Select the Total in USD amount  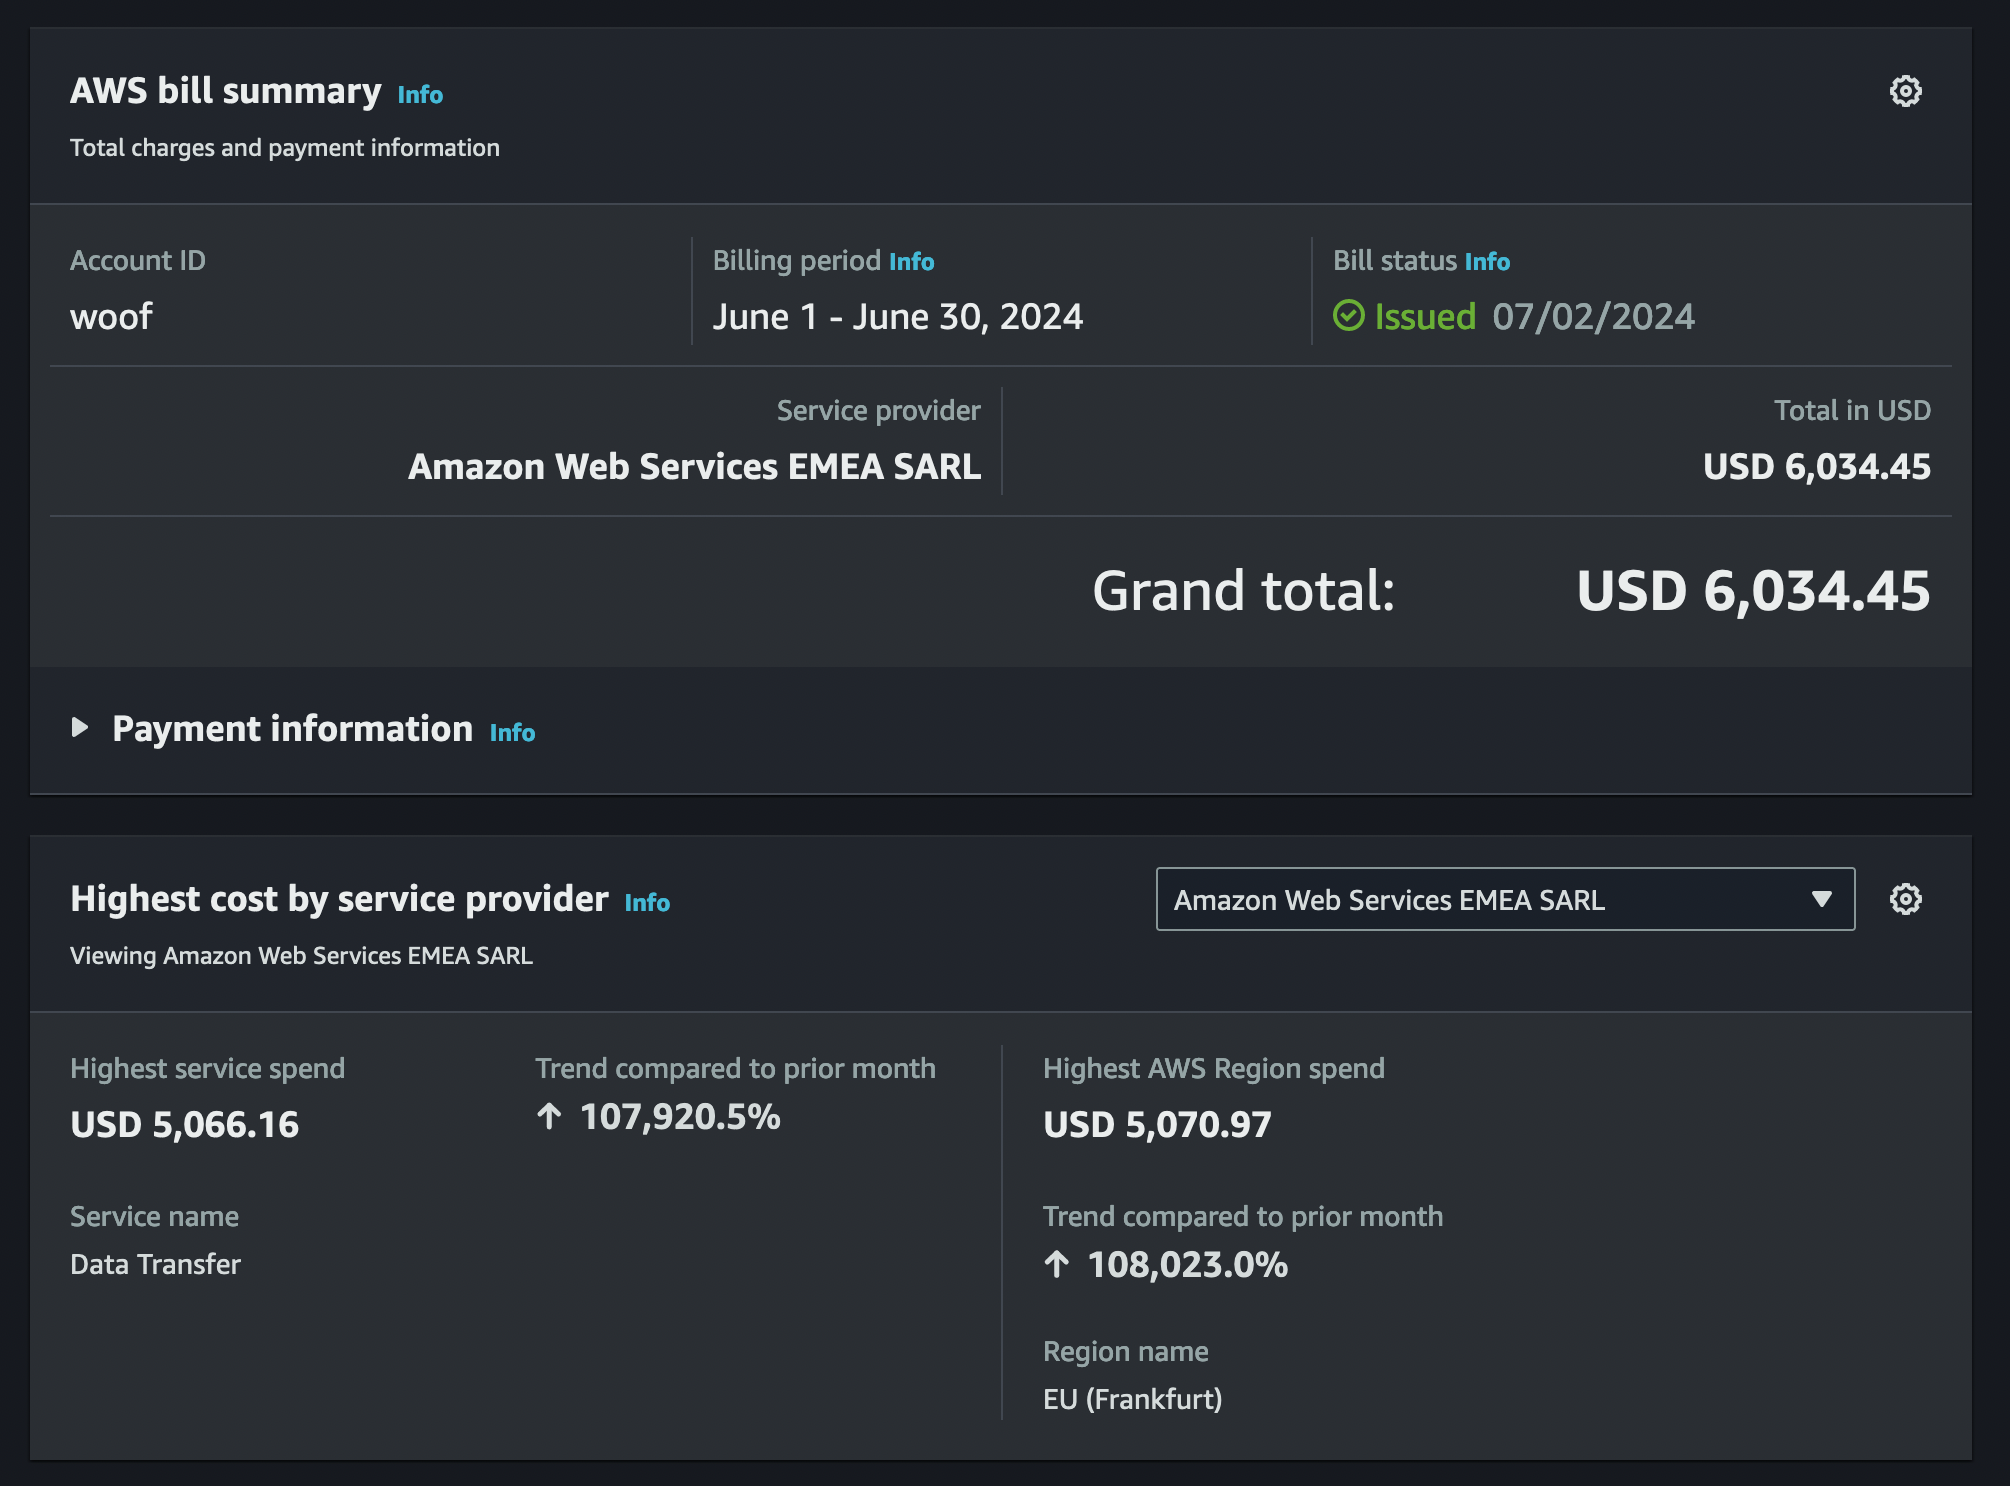click(1816, 467)
